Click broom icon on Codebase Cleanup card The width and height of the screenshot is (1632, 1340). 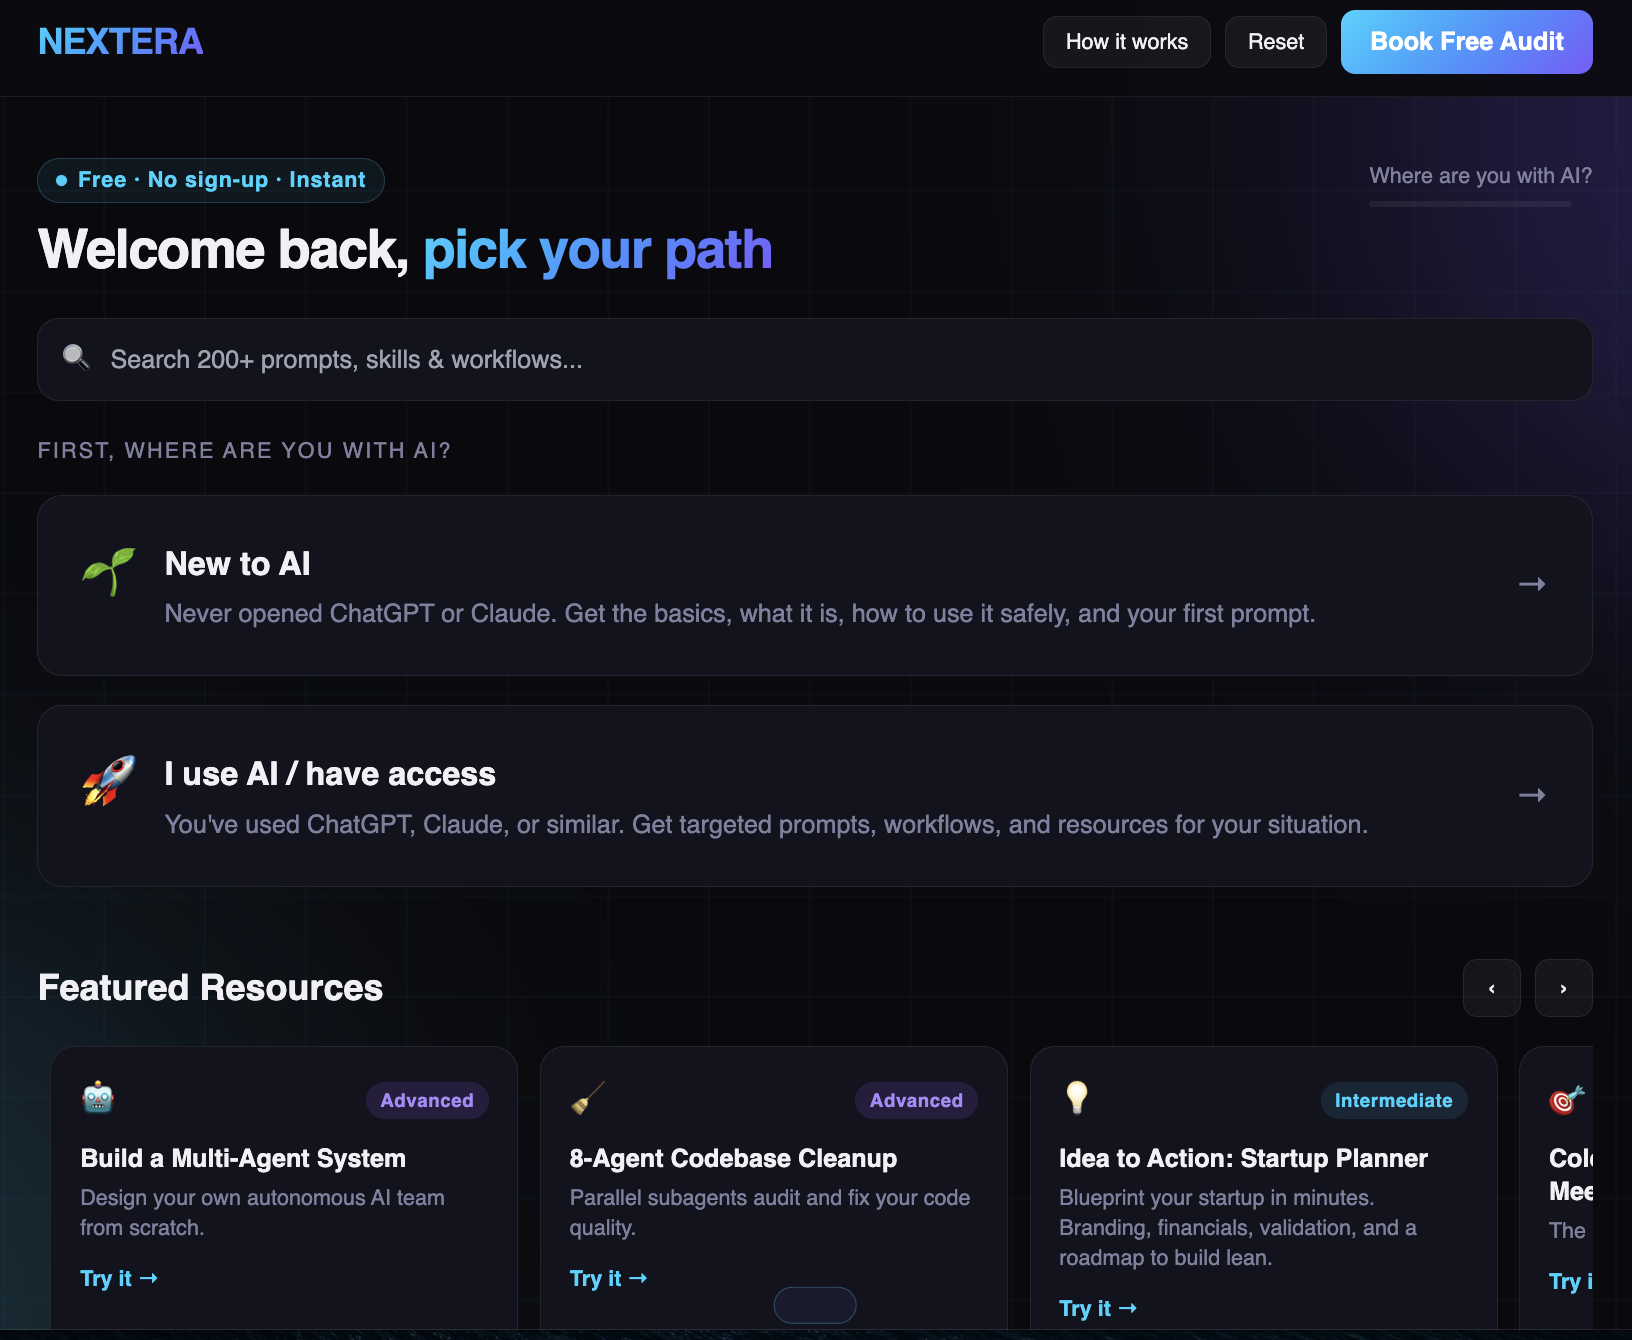tap(587, 1097)
